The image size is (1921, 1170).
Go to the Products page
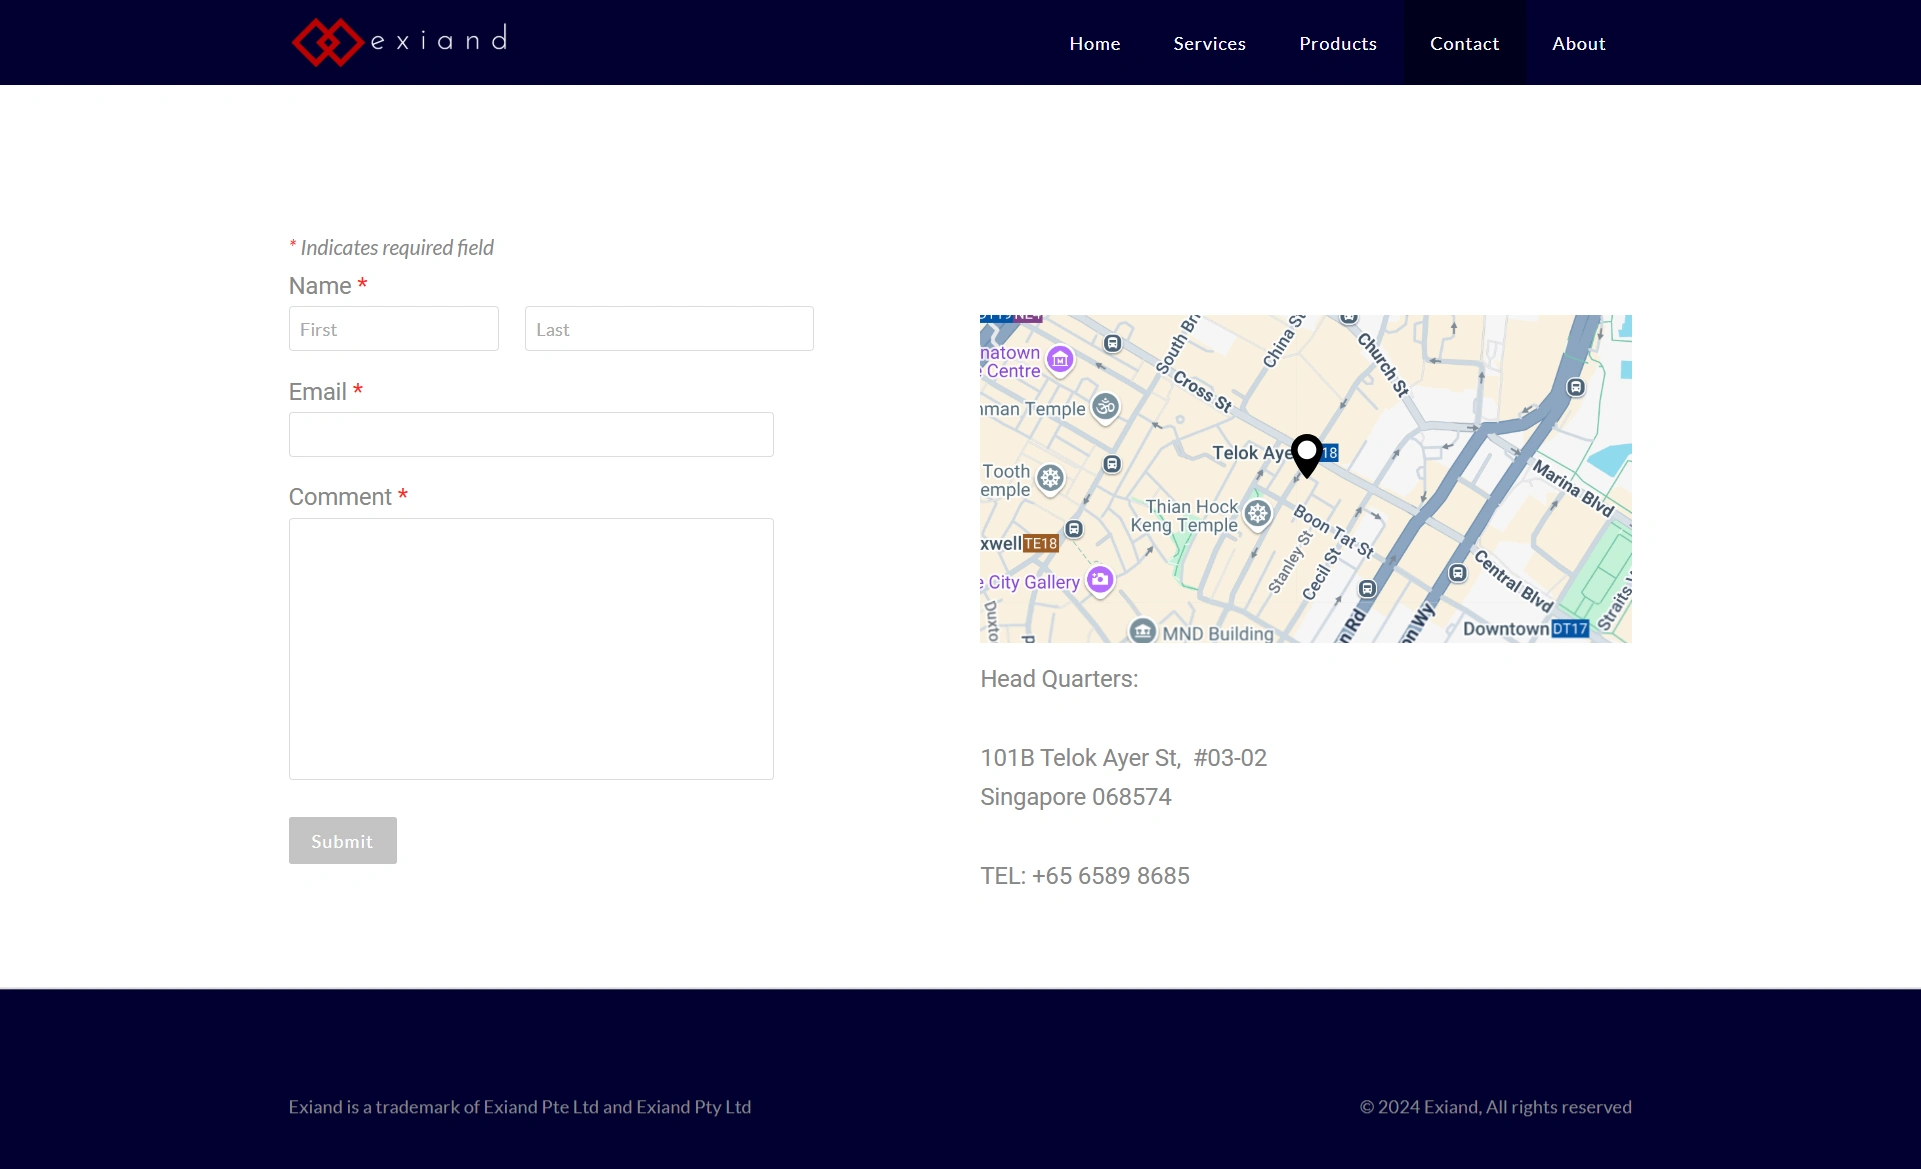click(1337, 43)
